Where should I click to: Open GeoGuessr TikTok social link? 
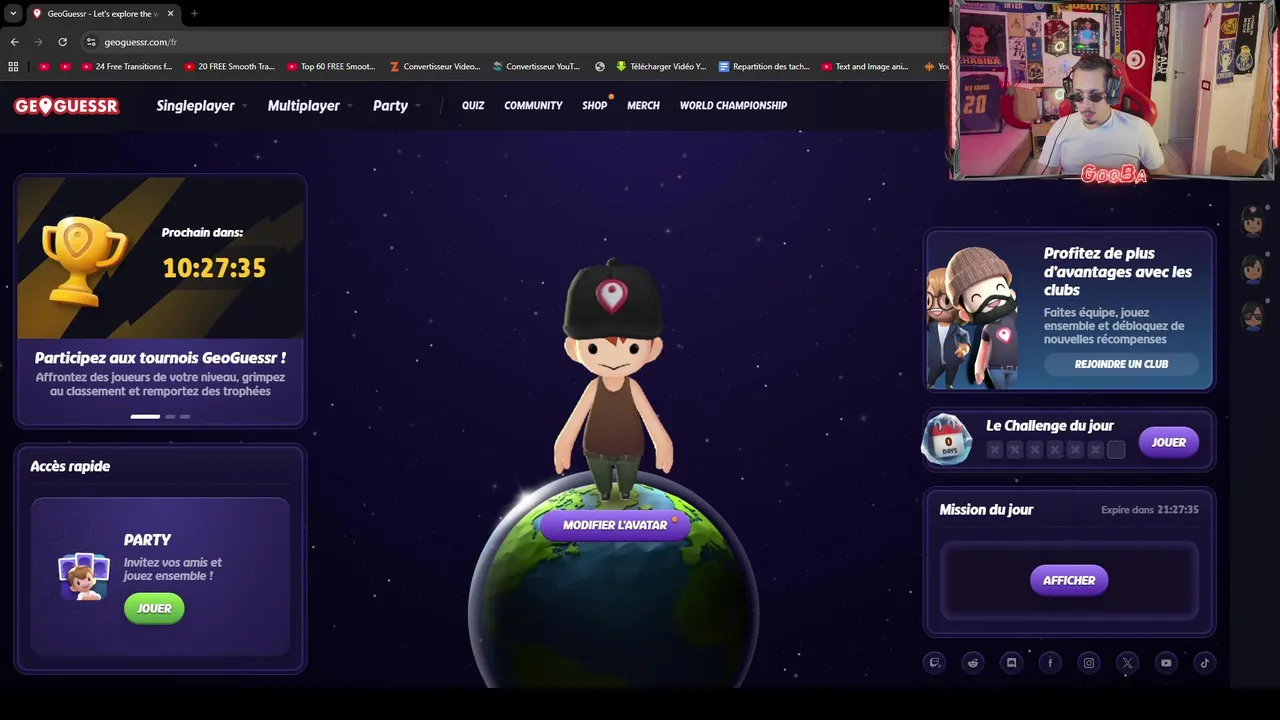pyautogui.click(x=1204, y=662)
